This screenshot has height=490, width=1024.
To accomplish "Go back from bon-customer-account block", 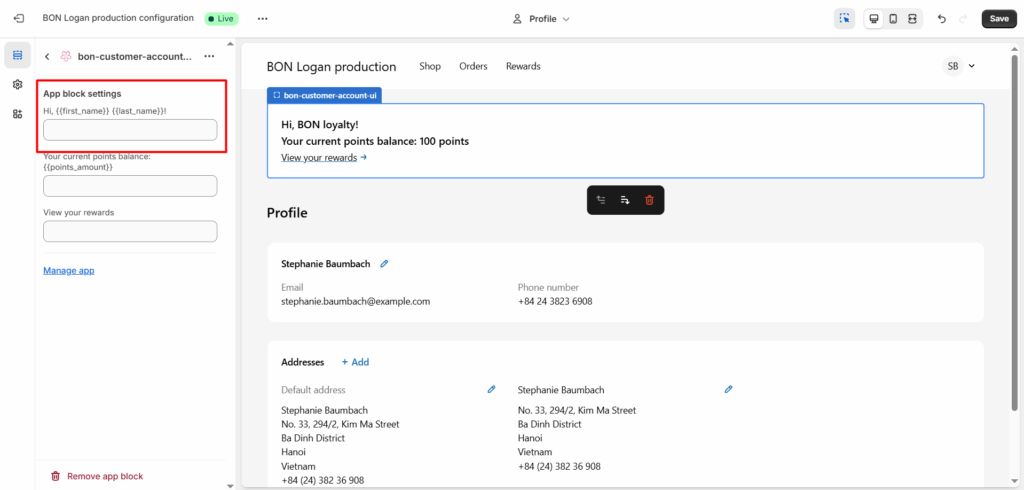I will coord(47,57).
